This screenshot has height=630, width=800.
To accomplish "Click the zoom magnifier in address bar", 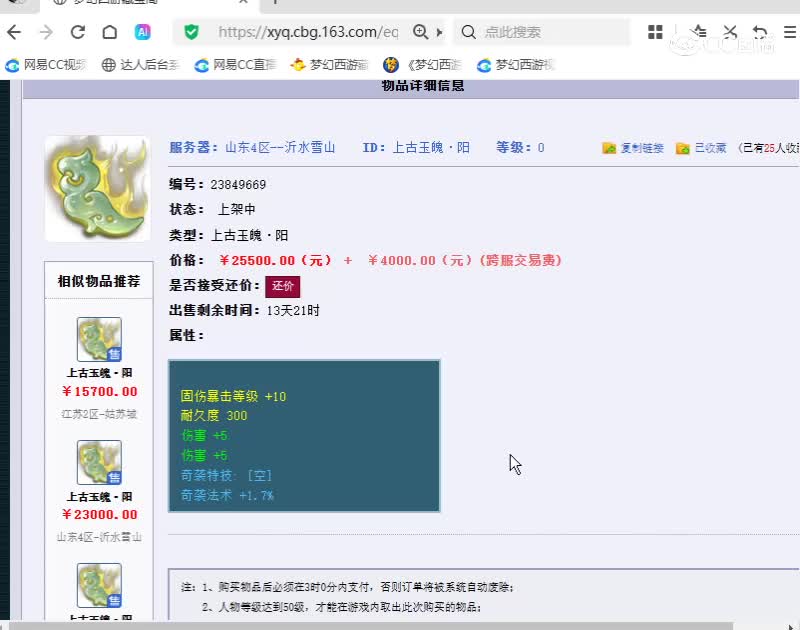I will coord(420,32).
